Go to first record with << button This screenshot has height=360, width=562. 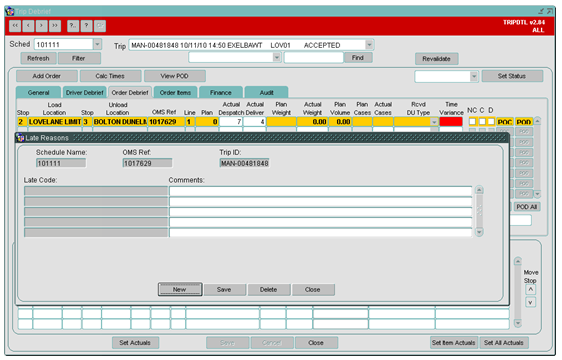click(15, 26)
